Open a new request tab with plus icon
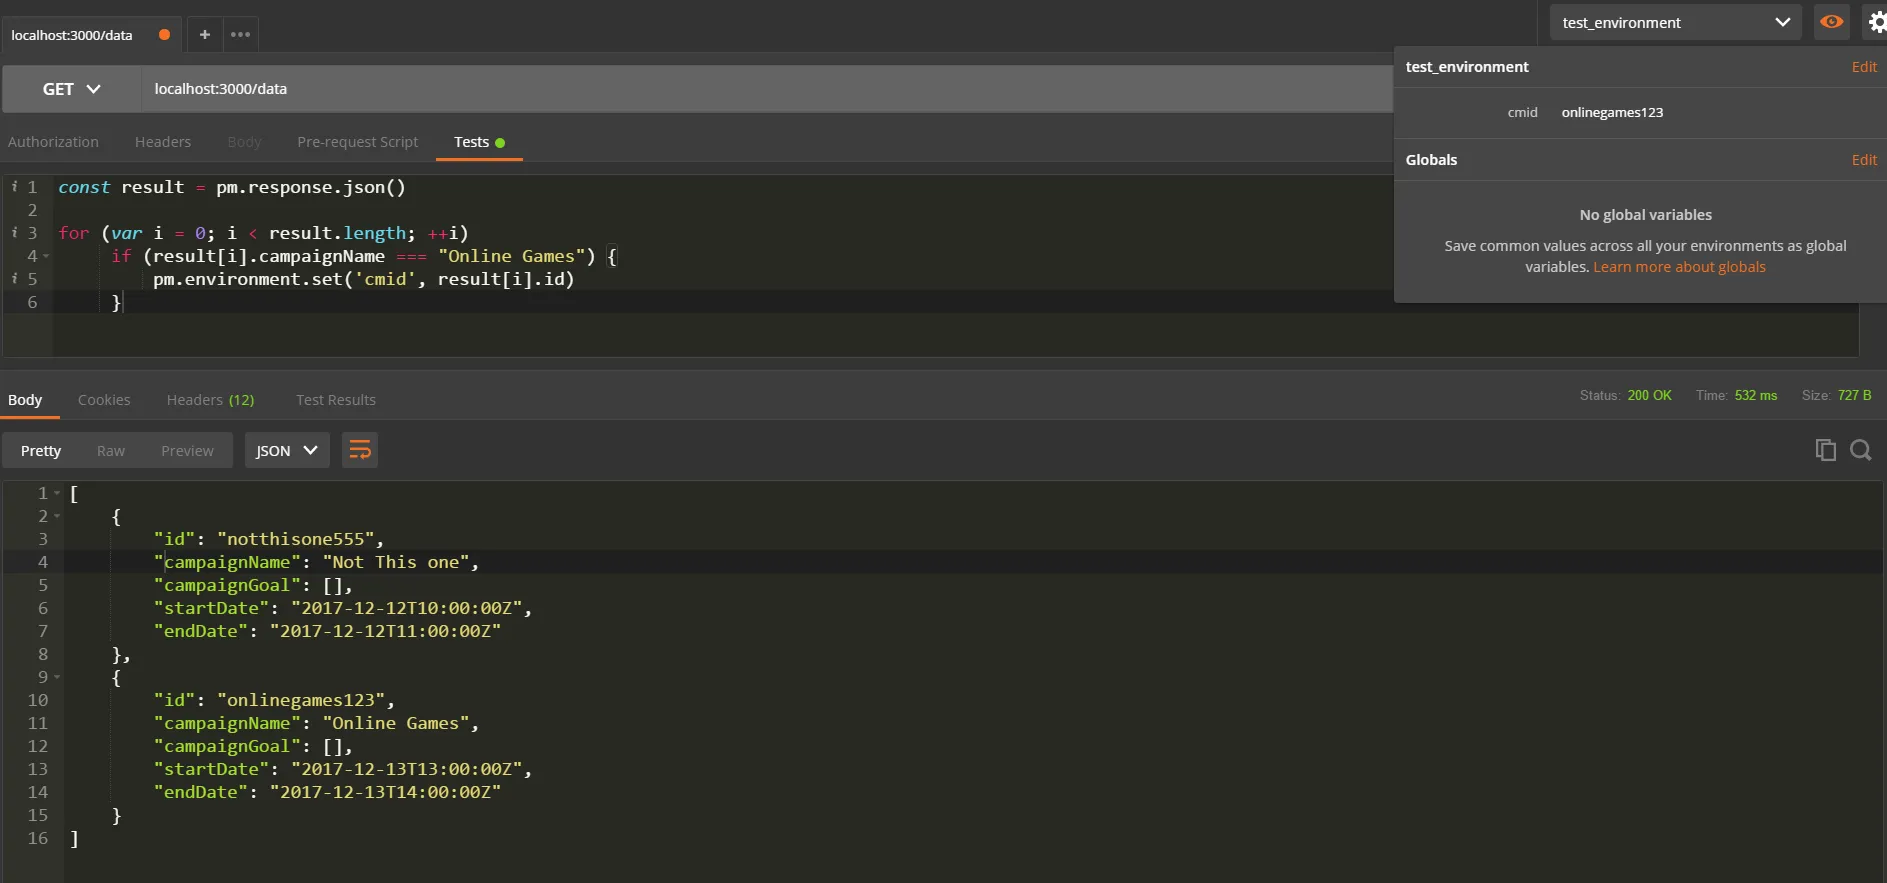 click(204, 34)
